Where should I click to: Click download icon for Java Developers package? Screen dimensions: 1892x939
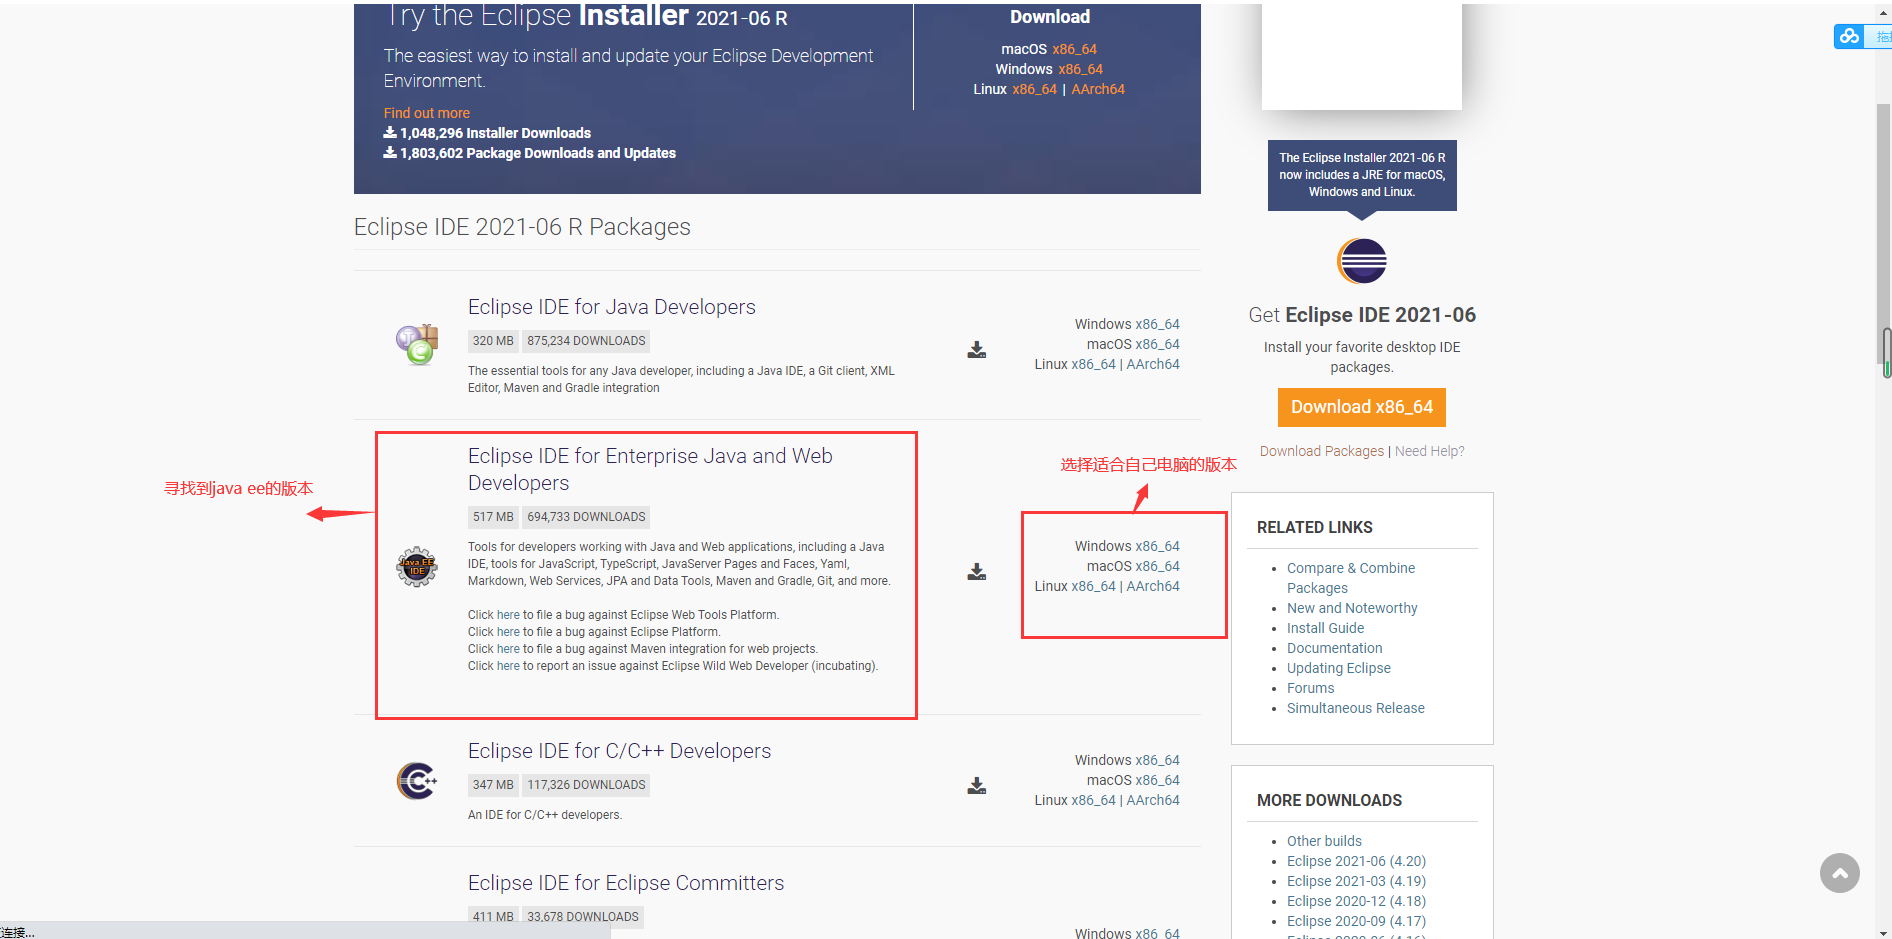pos(977,350)
